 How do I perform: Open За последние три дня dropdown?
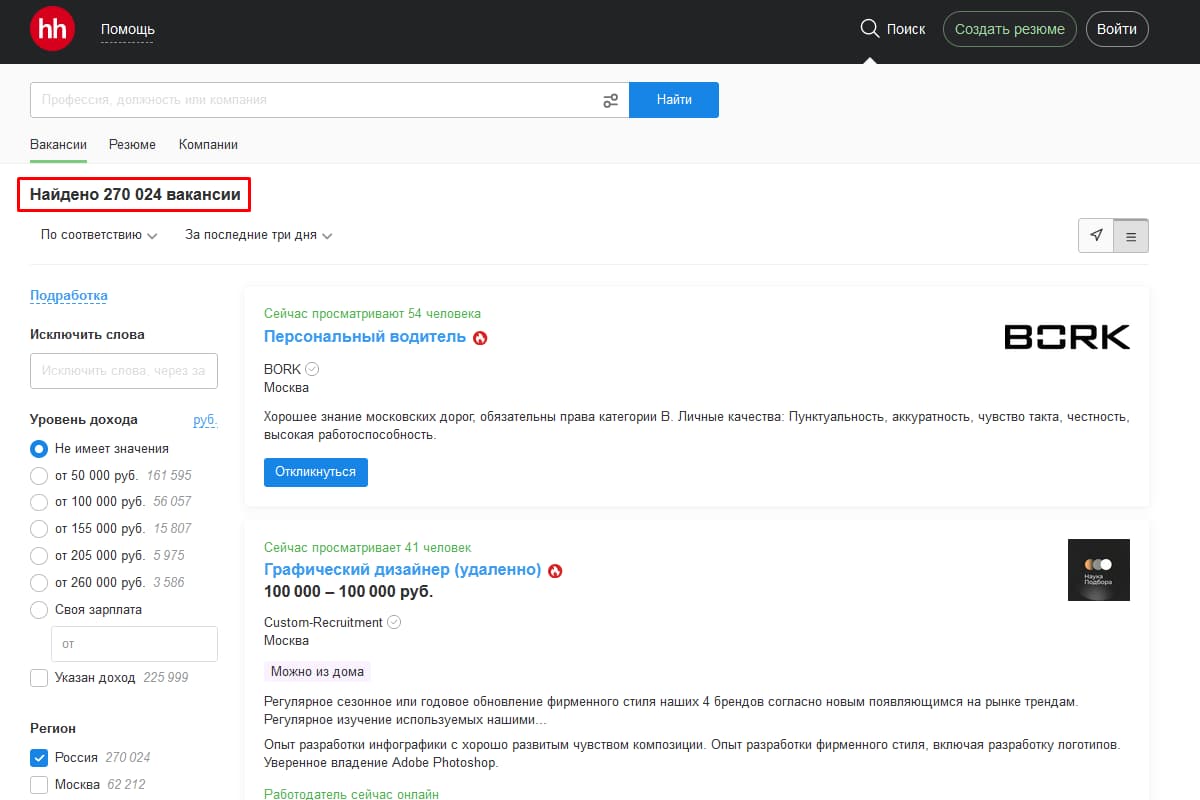click(x=258, y=236)
